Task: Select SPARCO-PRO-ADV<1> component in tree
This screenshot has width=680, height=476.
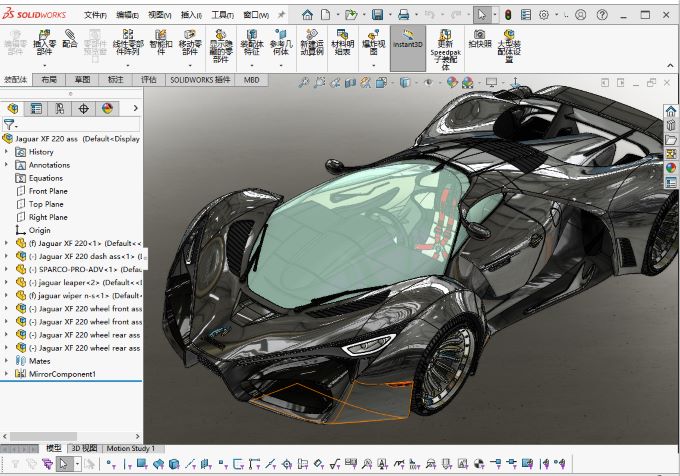Action: pyautogui.click(x=78, y=269)
